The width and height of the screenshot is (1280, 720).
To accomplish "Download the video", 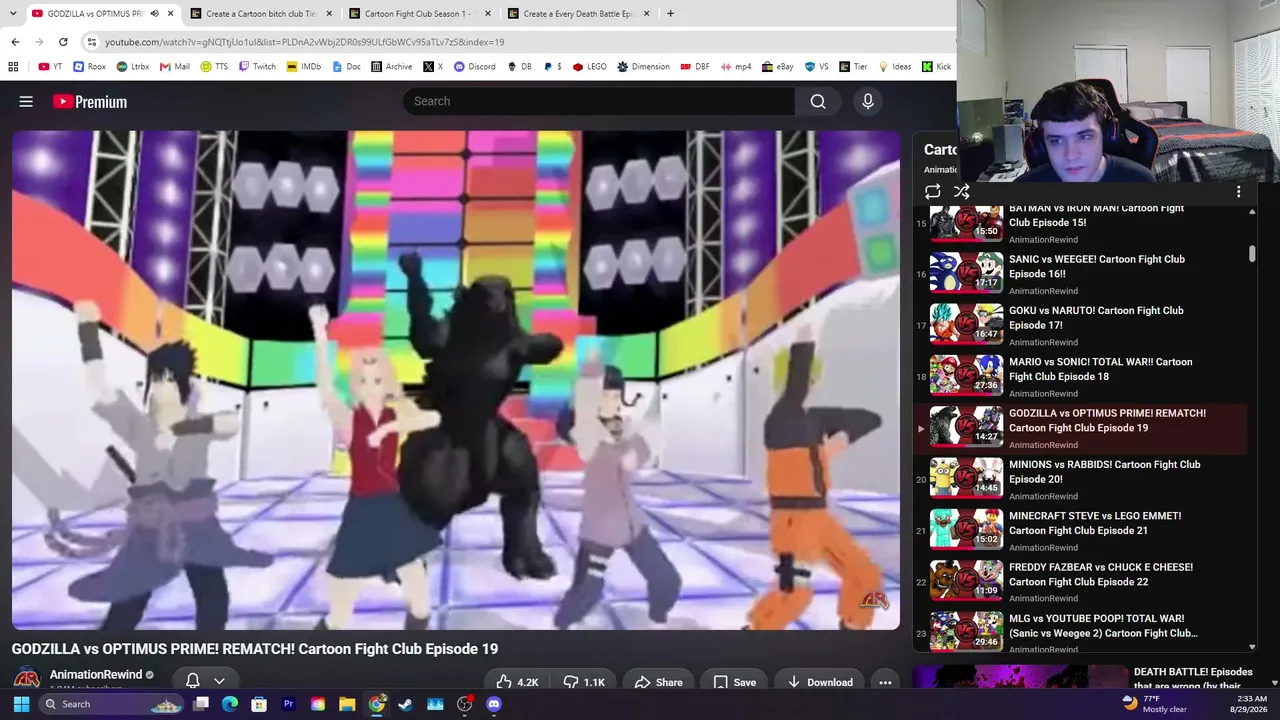I will click(819, 682).
